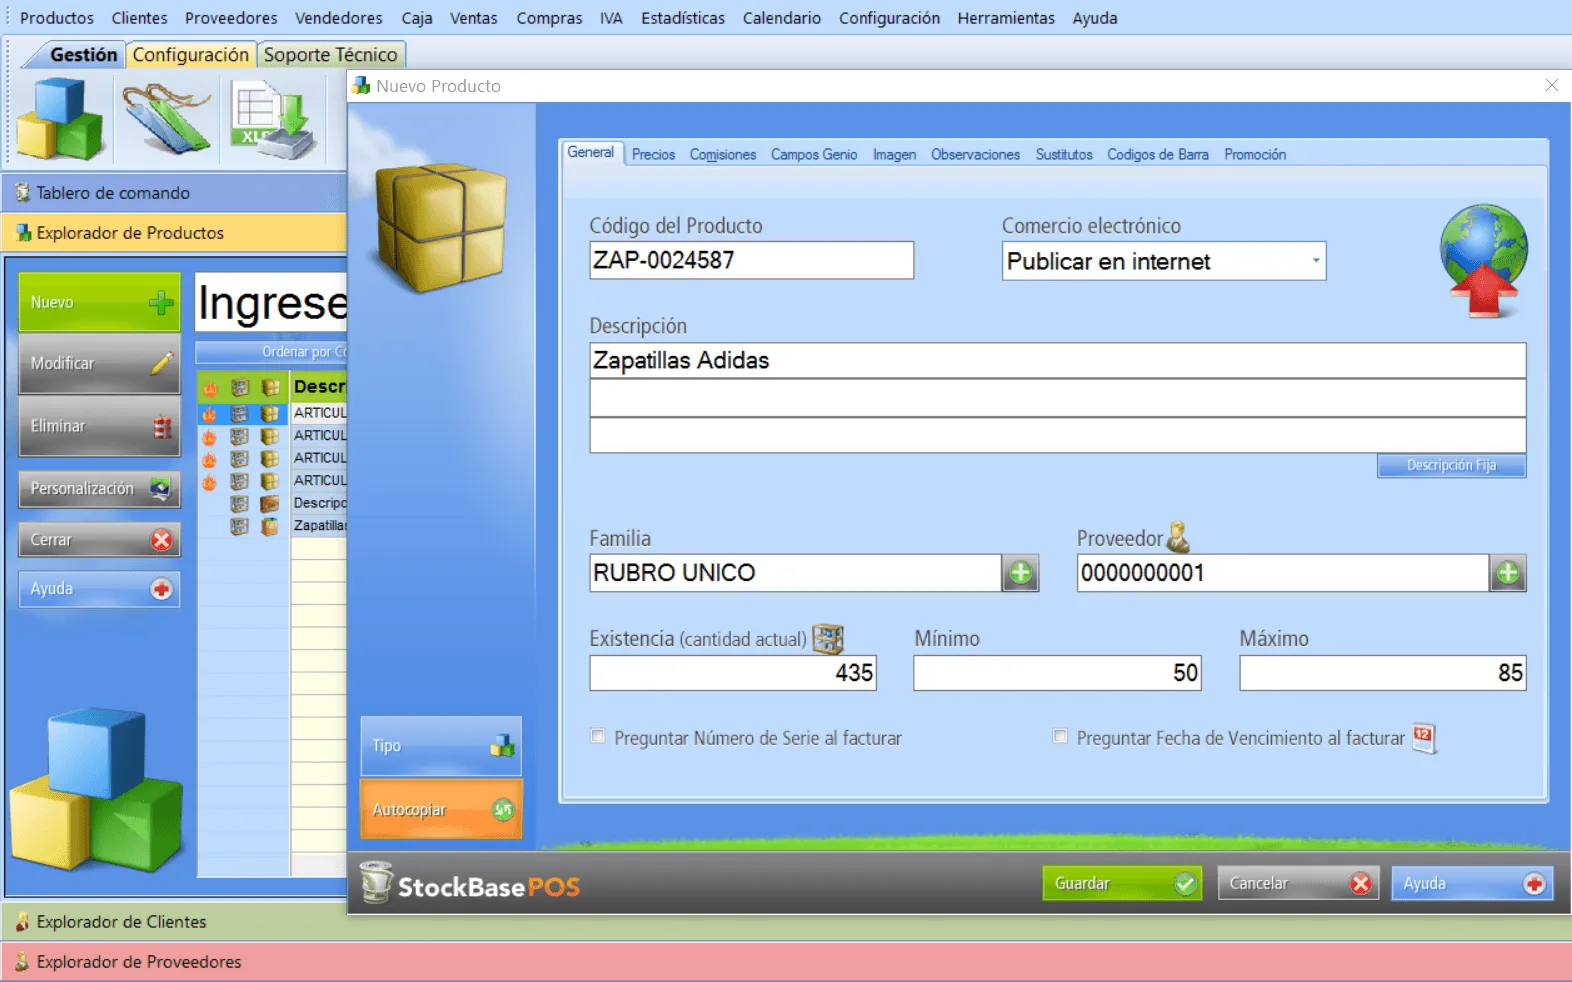Switch to the Sustitutos tab
Screen dimensions: 1572x982
click(x=1064, y=154)
